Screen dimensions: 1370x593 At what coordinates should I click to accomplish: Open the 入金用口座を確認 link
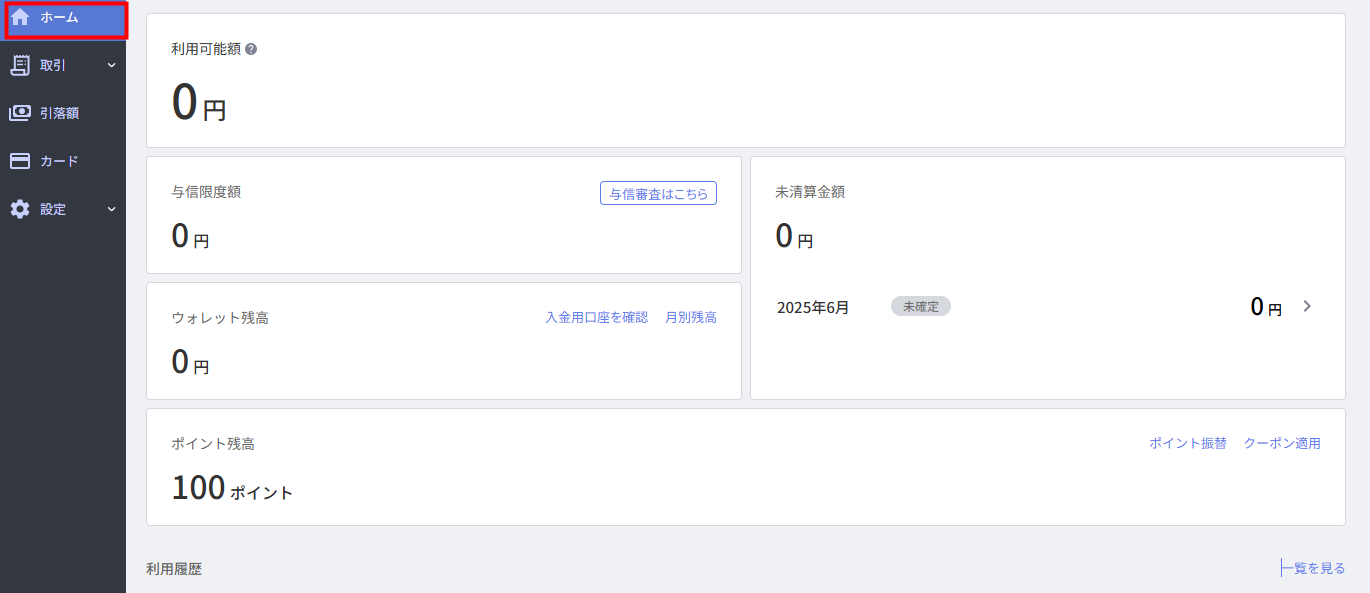click(x=597, y=318)
